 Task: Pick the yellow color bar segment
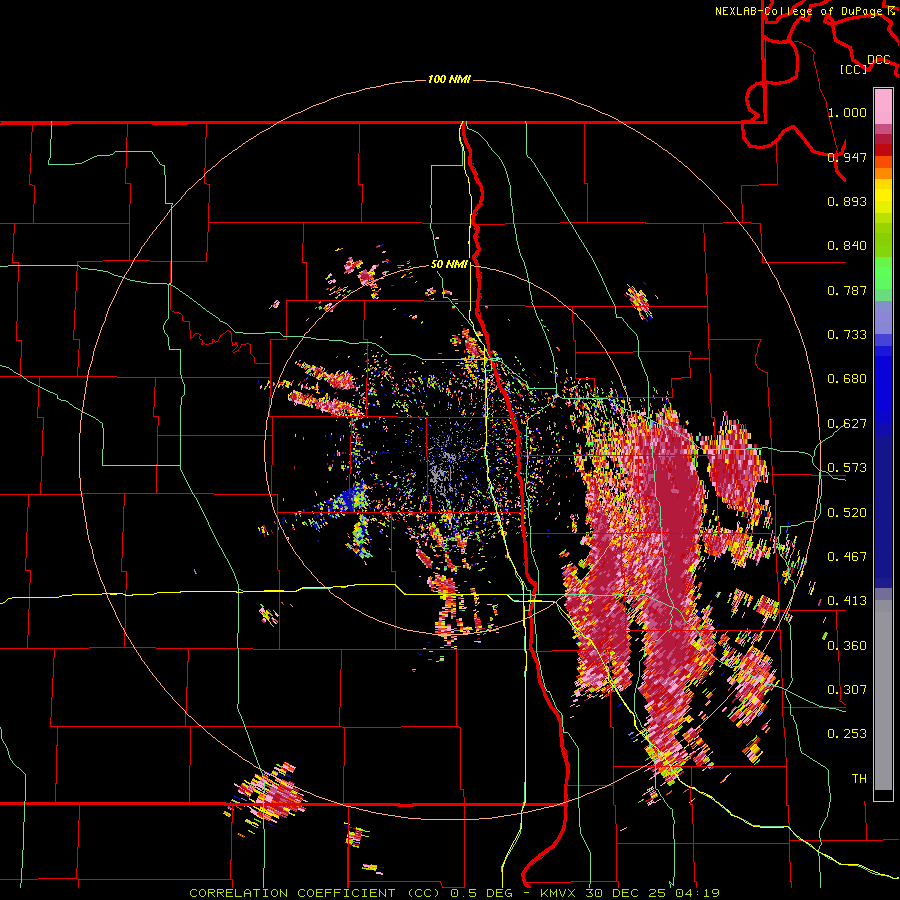pos(883,197)
